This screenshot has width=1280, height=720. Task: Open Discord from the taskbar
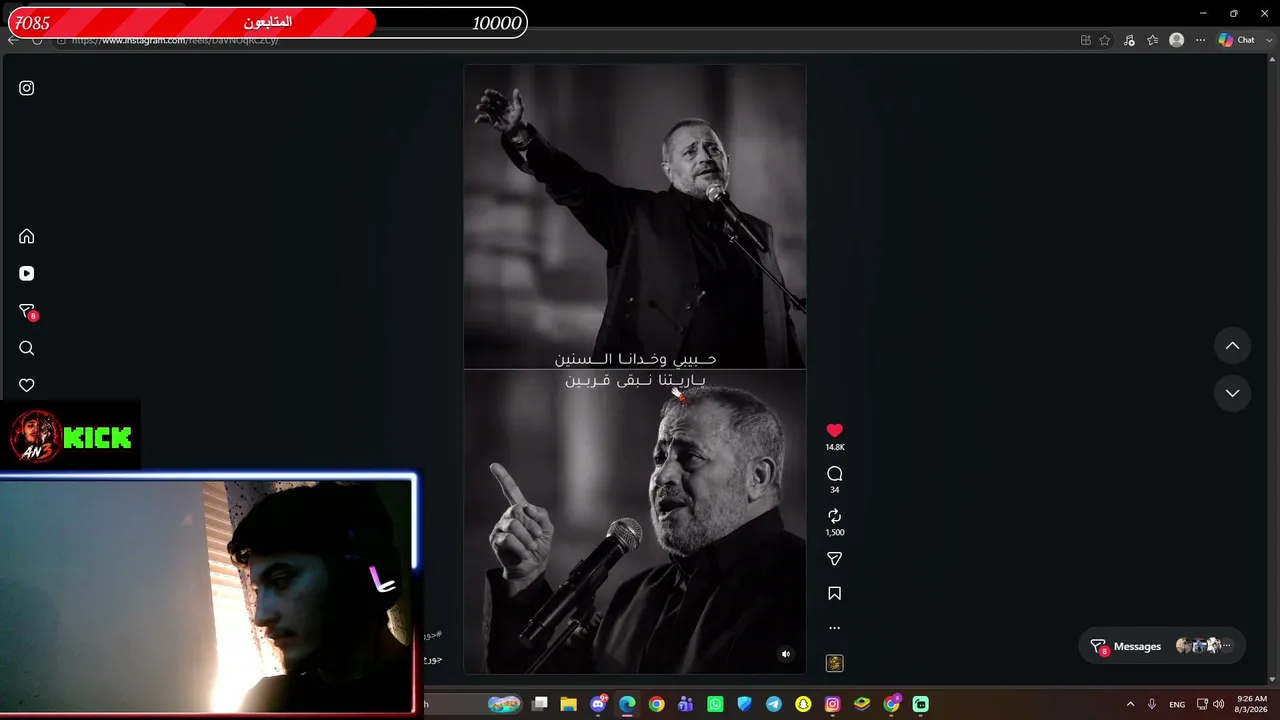click(x=598, y=704)
